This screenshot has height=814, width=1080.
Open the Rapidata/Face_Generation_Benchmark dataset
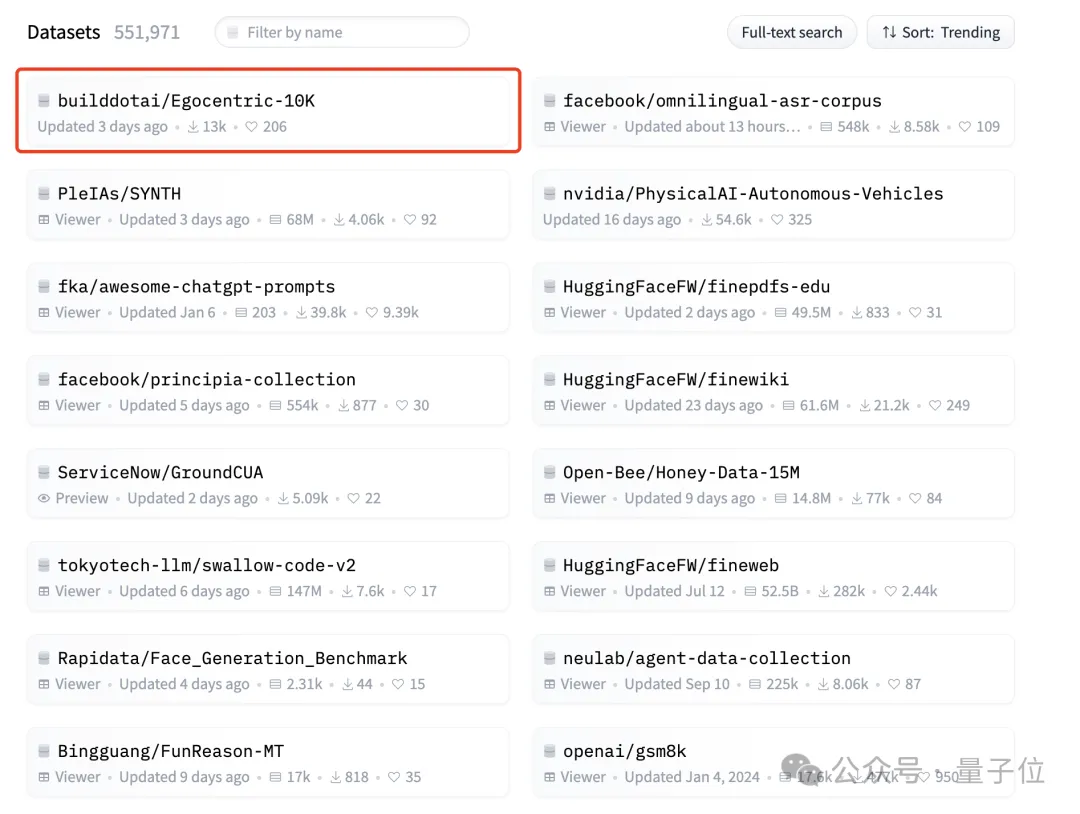(232, 659)
